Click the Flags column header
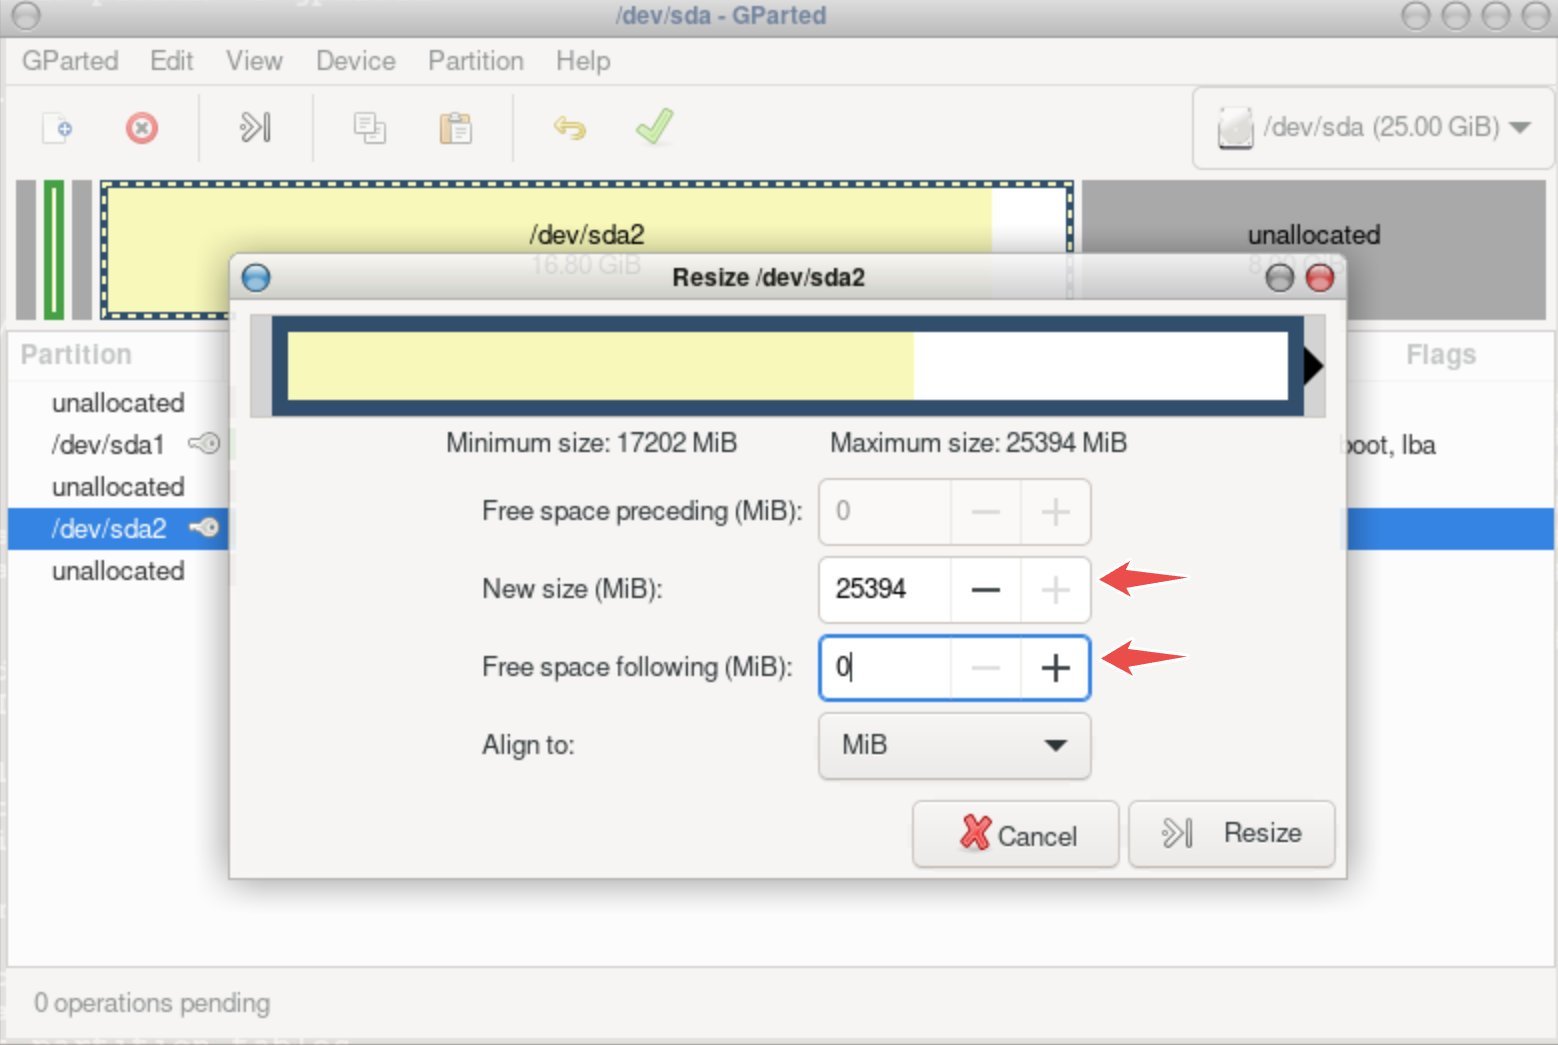The height and width of the screenshot is (1045, 1558). [x=1441, y=355]
